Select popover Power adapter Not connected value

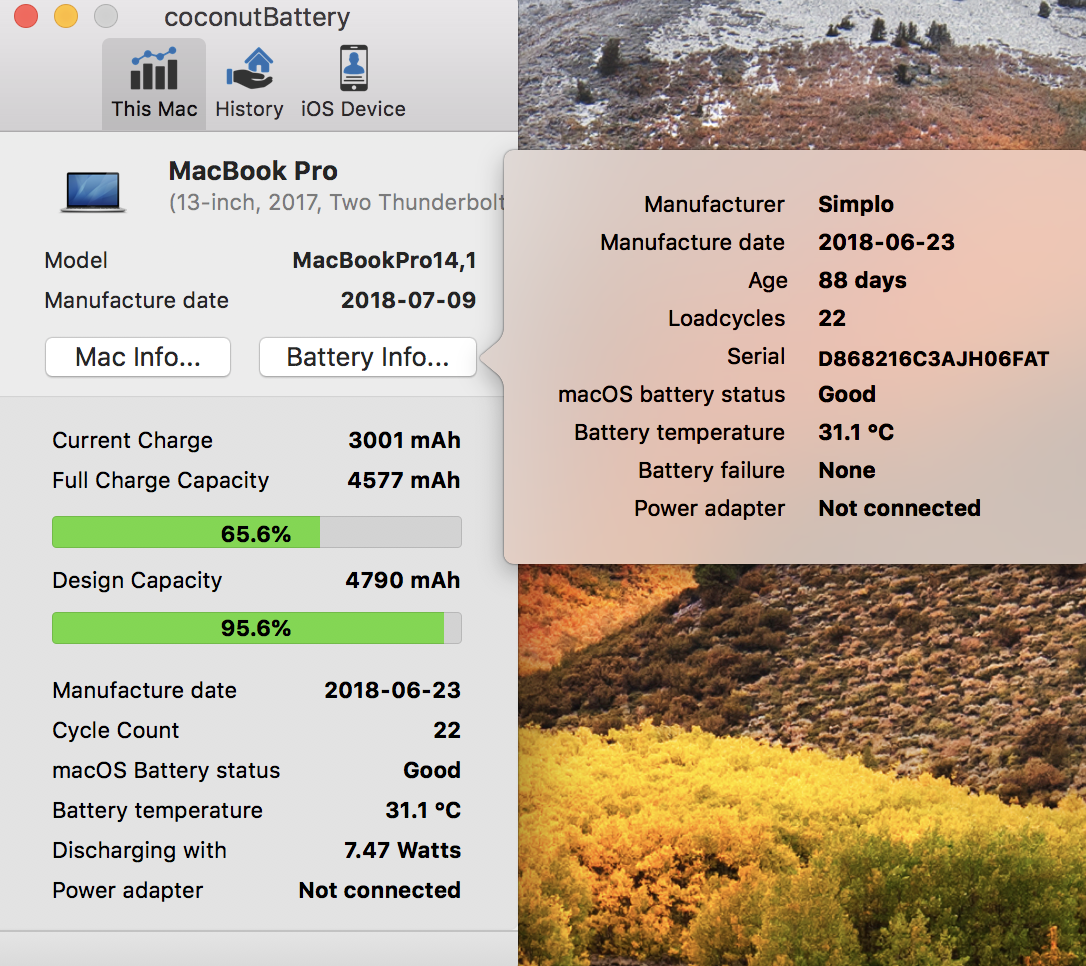point(900,508)
